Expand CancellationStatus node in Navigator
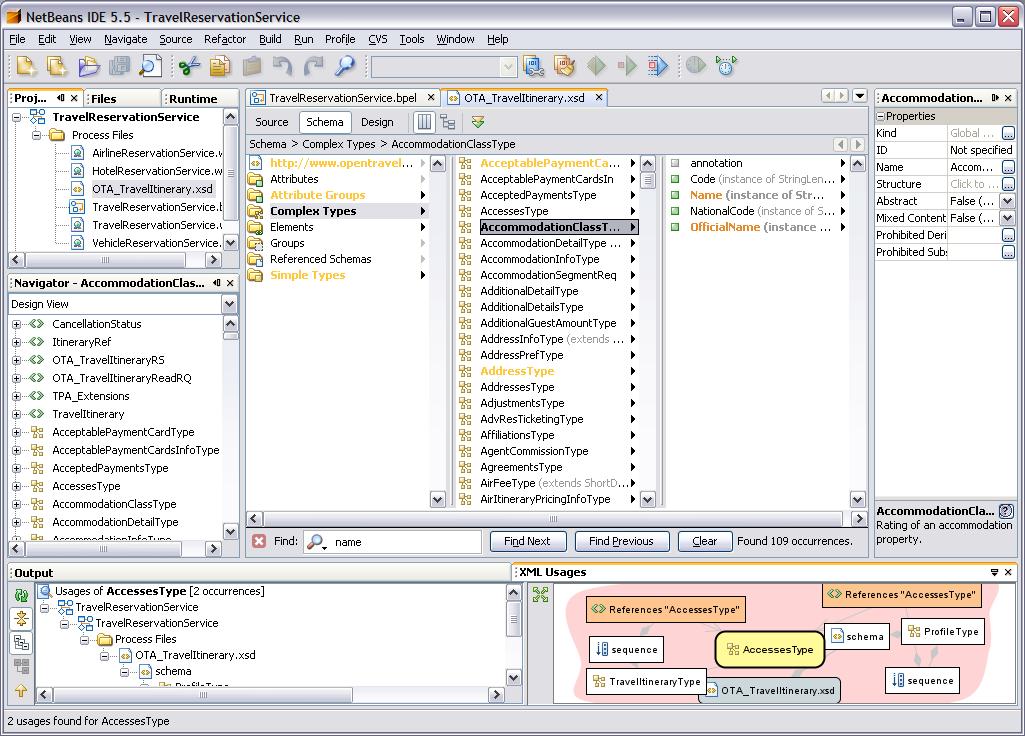The height and width of the screenshot is (736, 1025). tap(16, 324)
